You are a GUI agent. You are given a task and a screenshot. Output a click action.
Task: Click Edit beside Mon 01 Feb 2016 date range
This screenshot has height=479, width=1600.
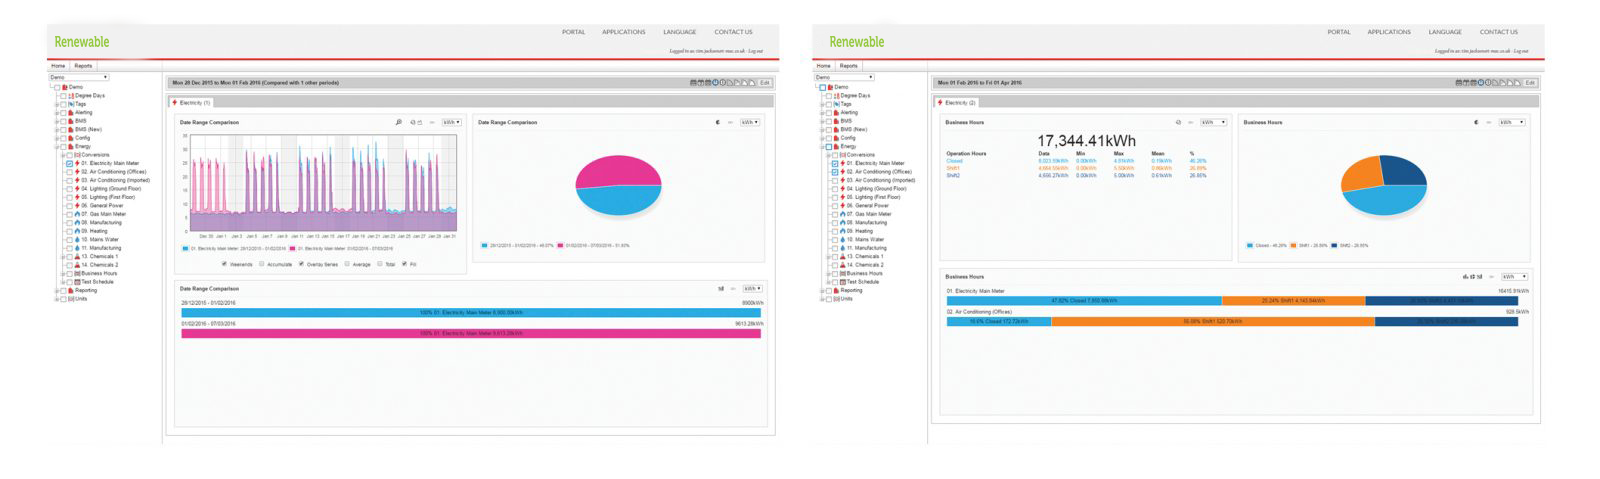(x=1530, y=83)
